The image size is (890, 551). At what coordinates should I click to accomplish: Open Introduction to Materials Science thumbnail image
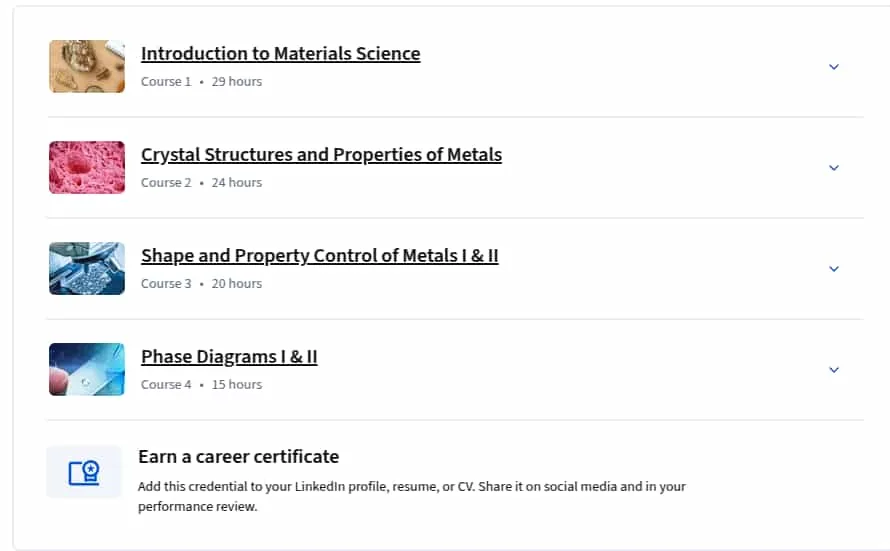click(x=87, y=66)
